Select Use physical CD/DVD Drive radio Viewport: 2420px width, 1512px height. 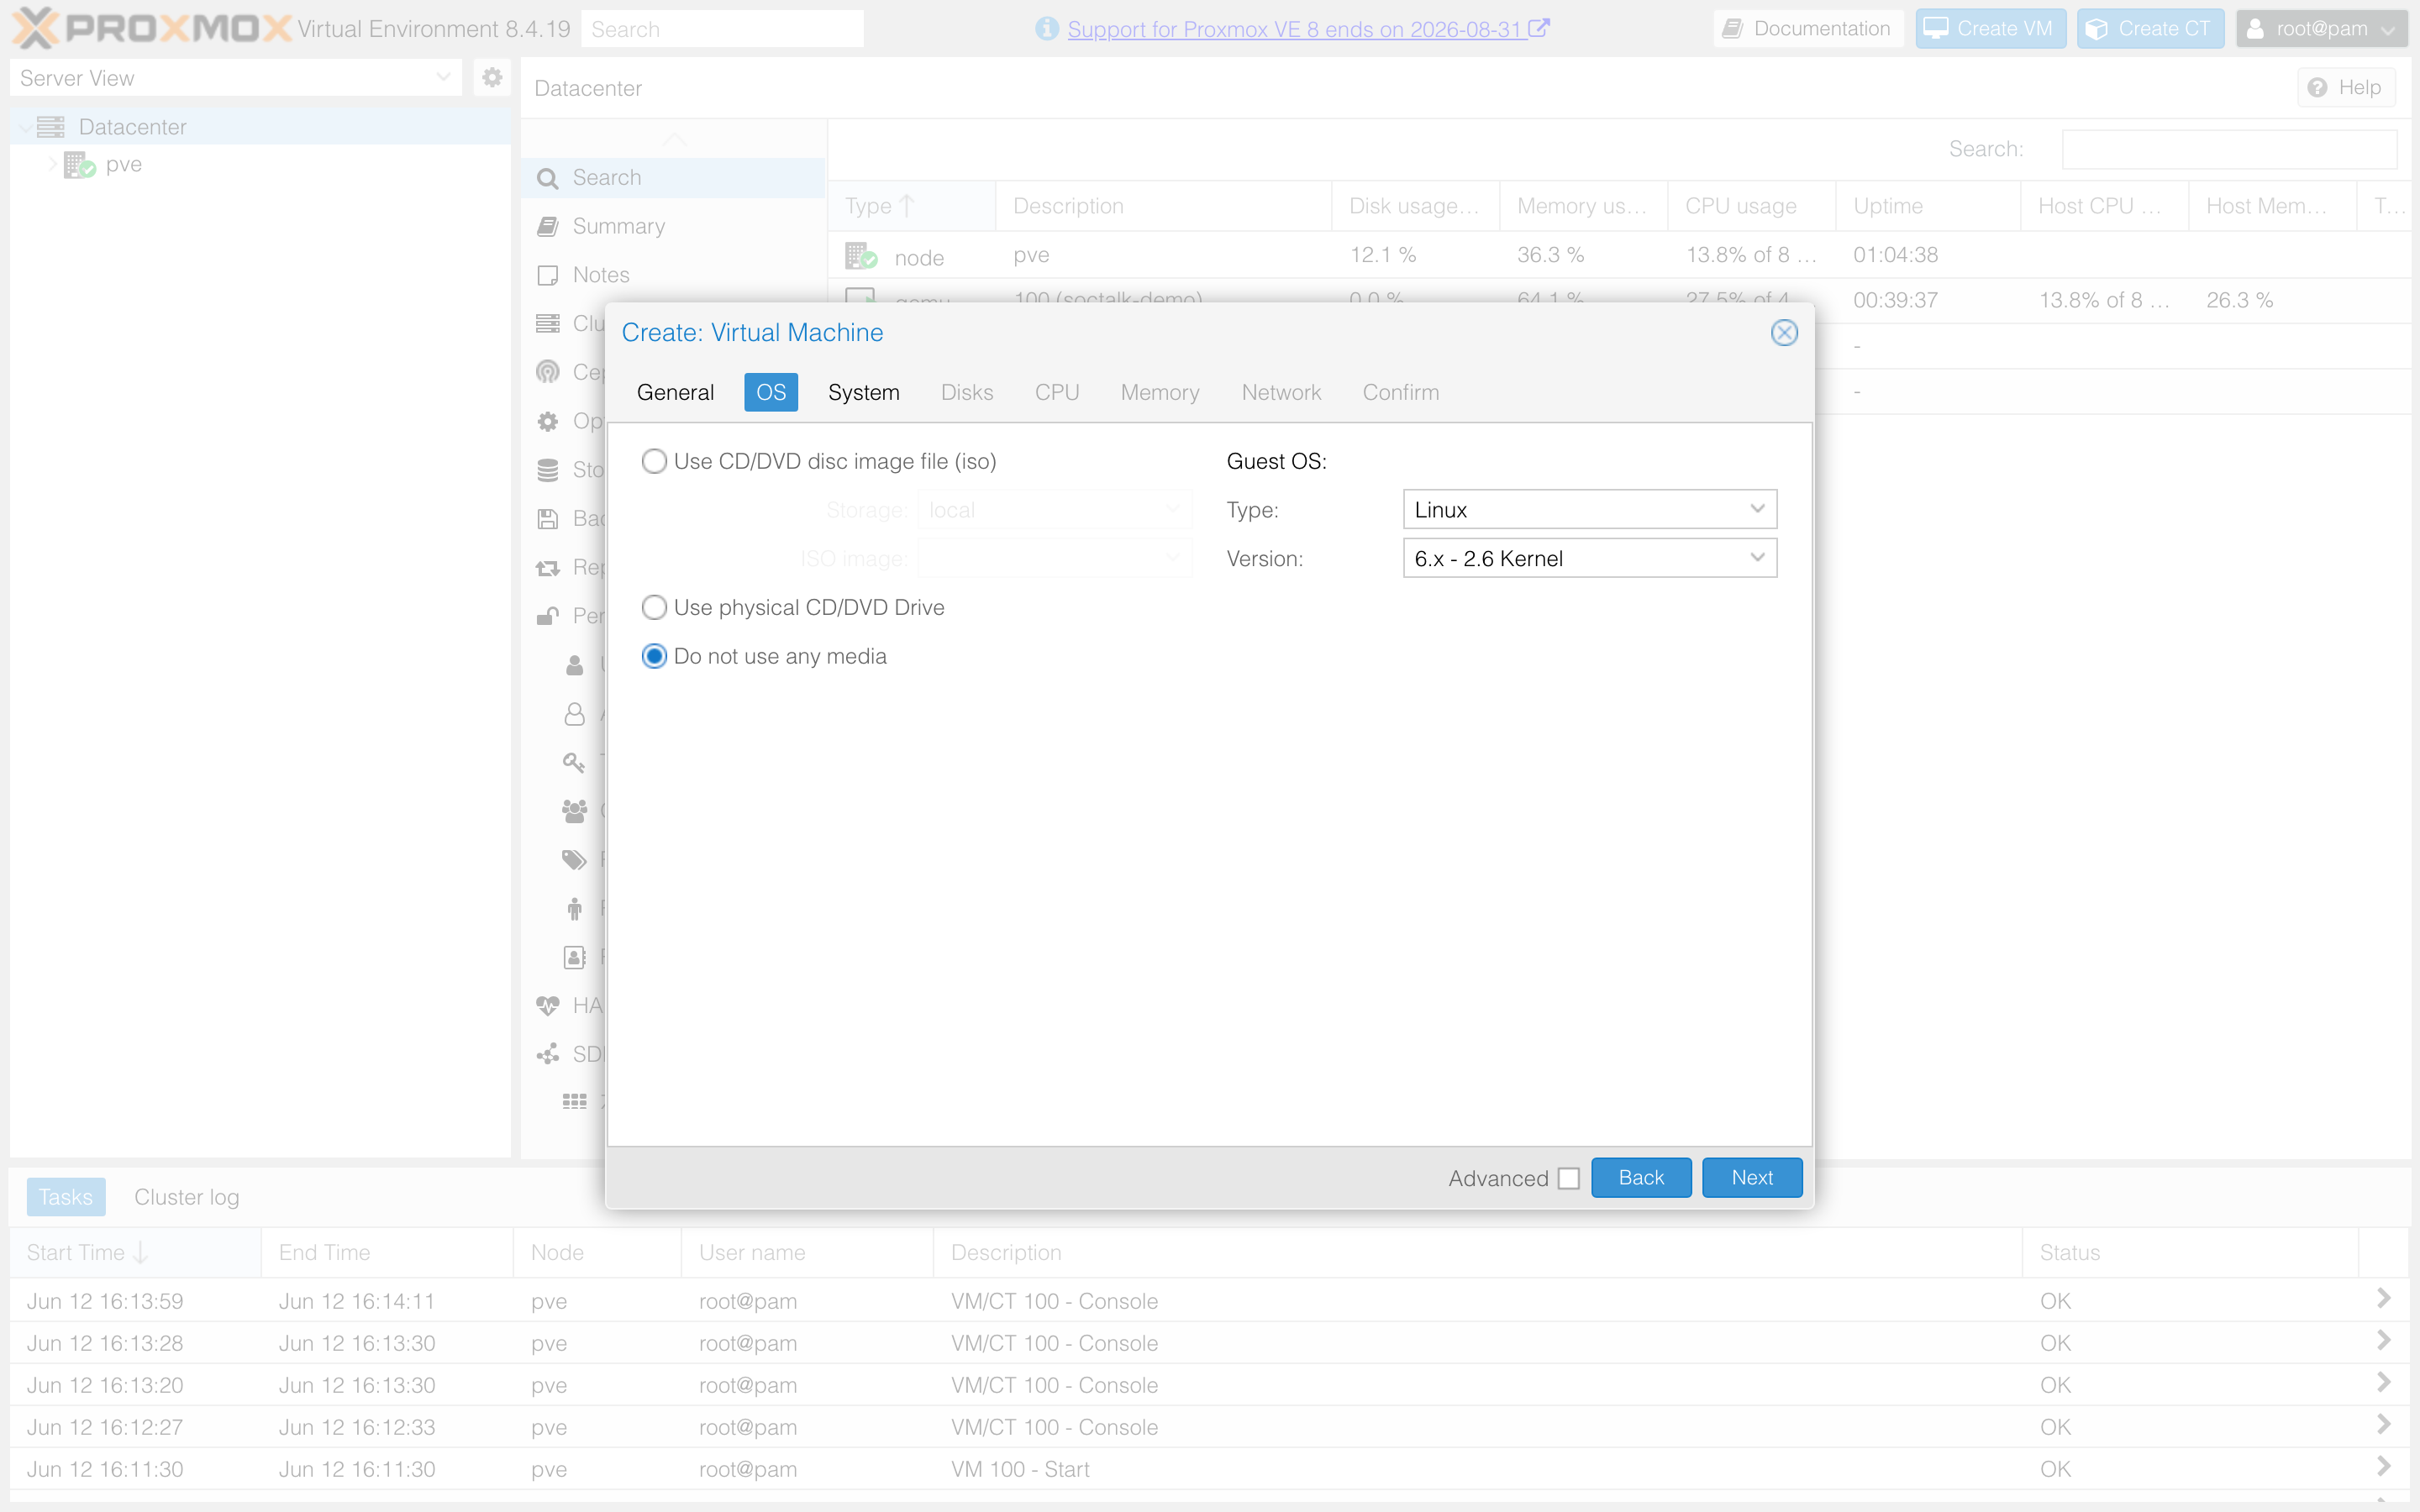click(x=654, y=607)
